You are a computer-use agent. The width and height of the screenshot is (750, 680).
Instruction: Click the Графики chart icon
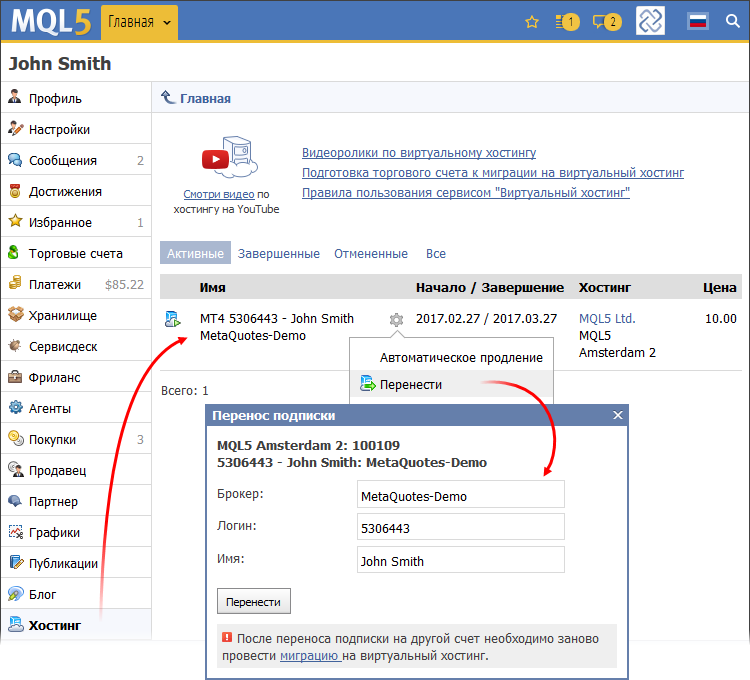tap(16, 531)
